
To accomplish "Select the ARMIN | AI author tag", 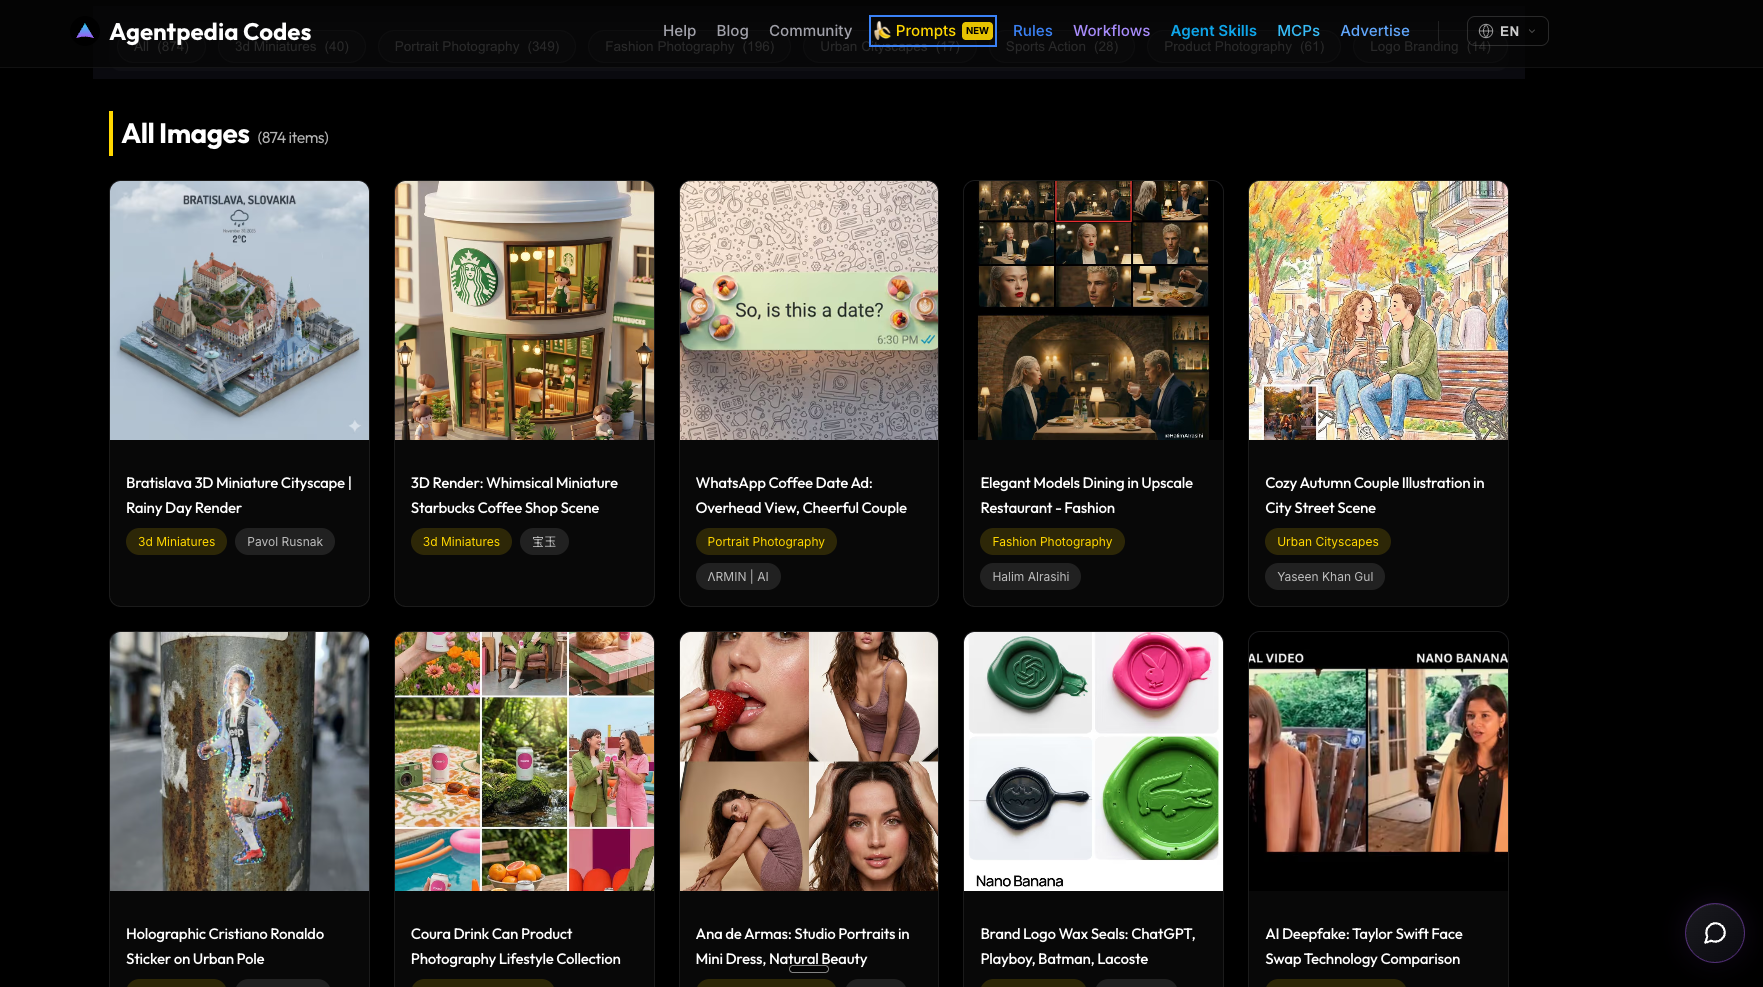I will click(738, 577).
